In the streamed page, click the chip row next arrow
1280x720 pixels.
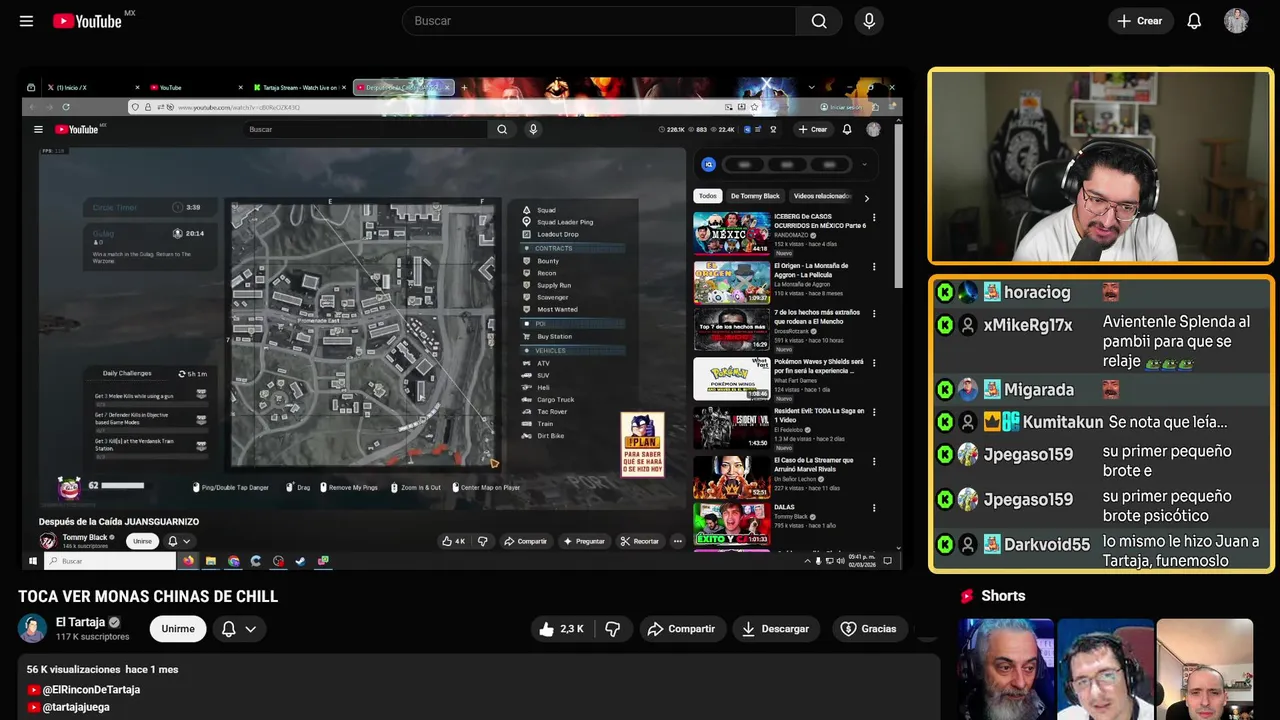[866, 197]
